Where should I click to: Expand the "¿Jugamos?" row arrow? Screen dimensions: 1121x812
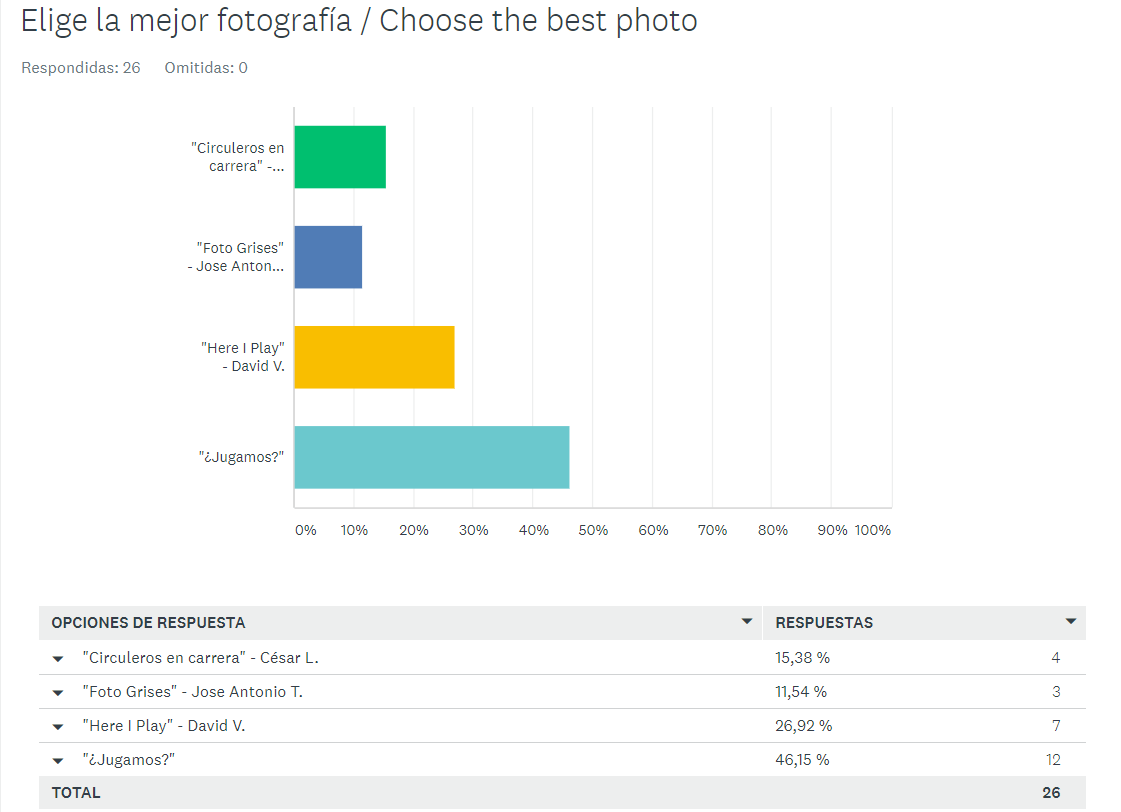(58, 761)
